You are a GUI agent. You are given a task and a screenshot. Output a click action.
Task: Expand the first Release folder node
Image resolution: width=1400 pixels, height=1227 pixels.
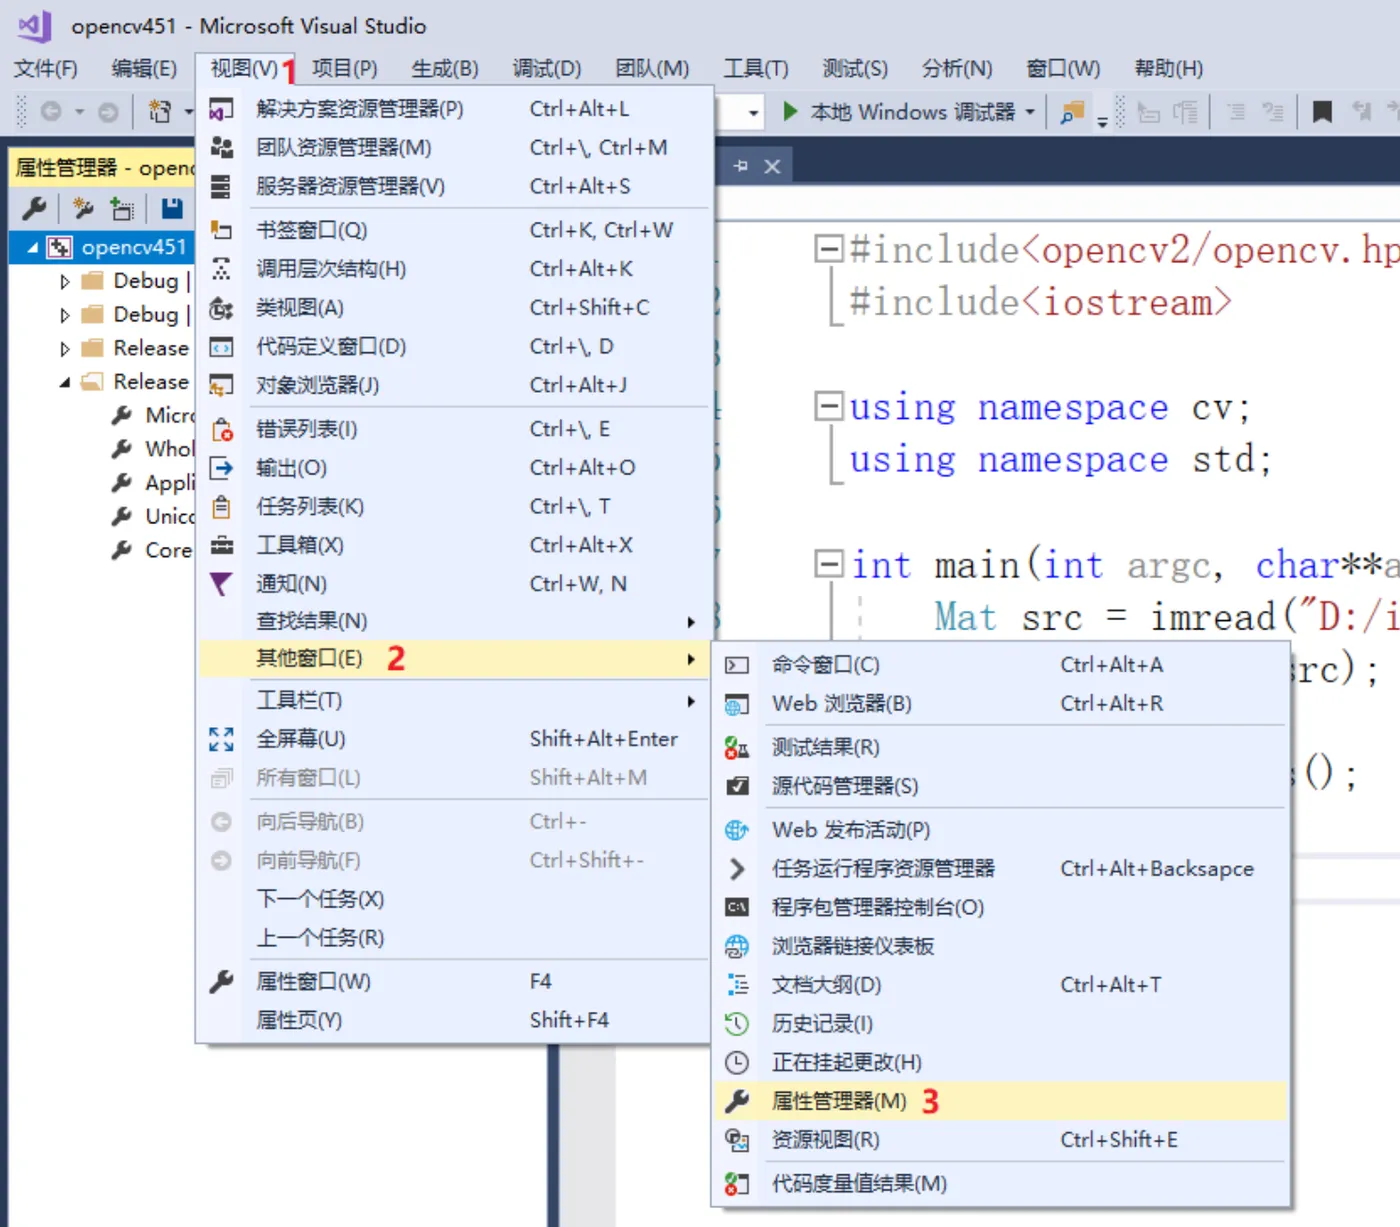click(x=65, y=349)
